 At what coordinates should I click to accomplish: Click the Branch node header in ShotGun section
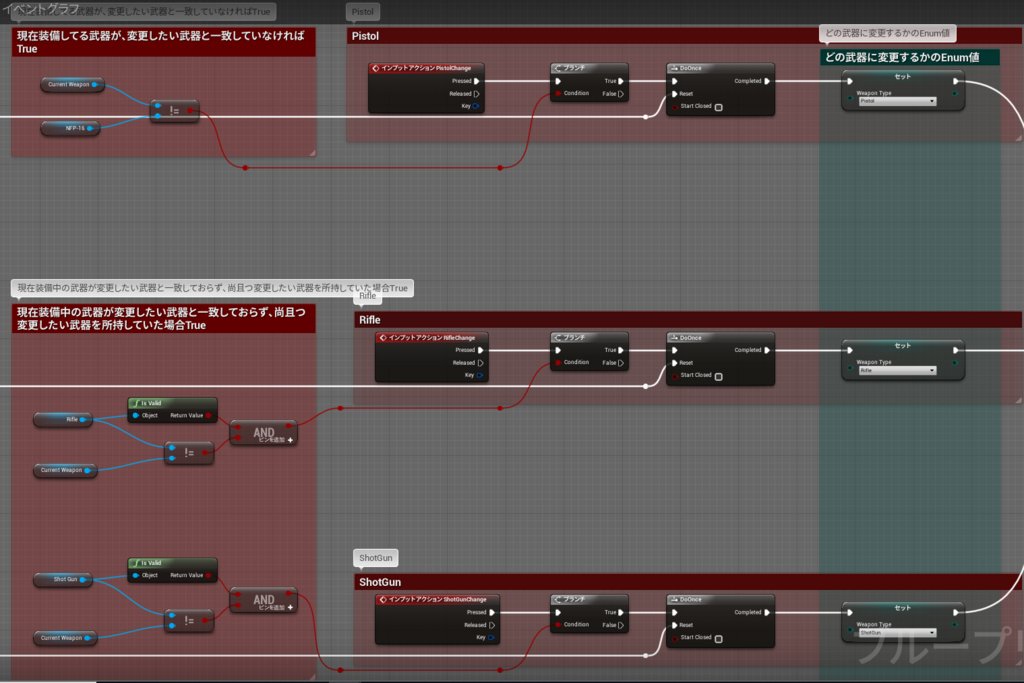(x=589, y=599)
